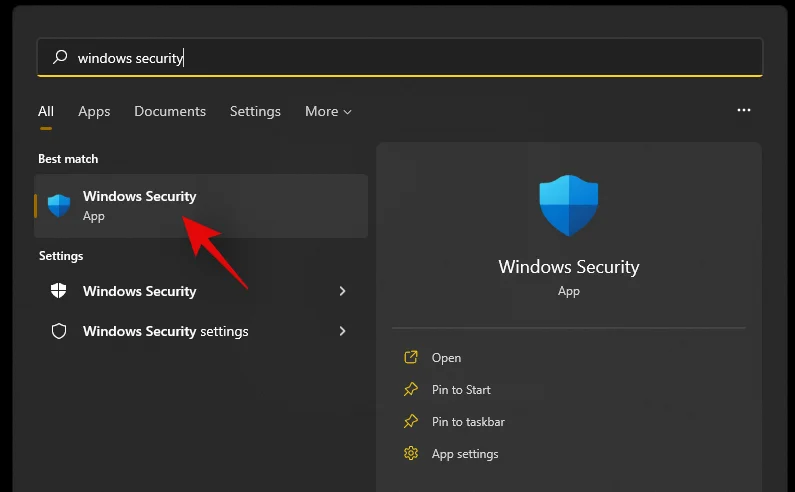Viewport: 795px width, 492px height.
Task: Choose Open in preview pane
Action: tap(446, 358)
